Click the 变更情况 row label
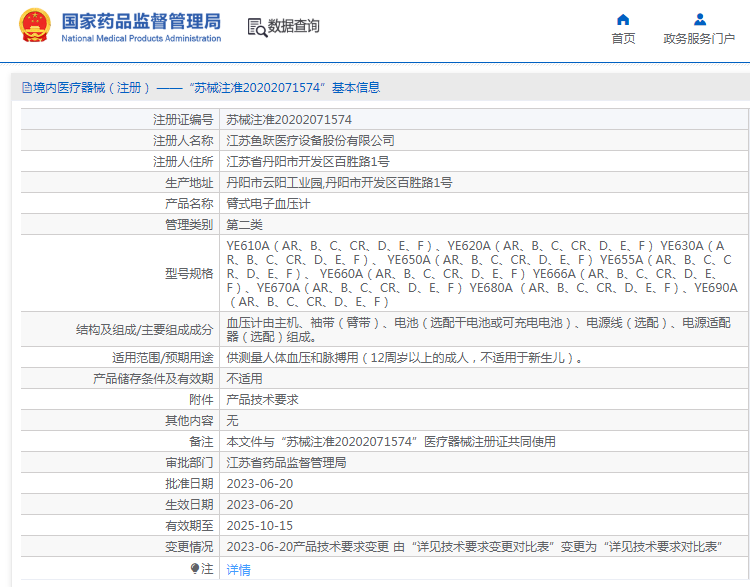Viewport: 750px width, 587px height. pos(189,547)
